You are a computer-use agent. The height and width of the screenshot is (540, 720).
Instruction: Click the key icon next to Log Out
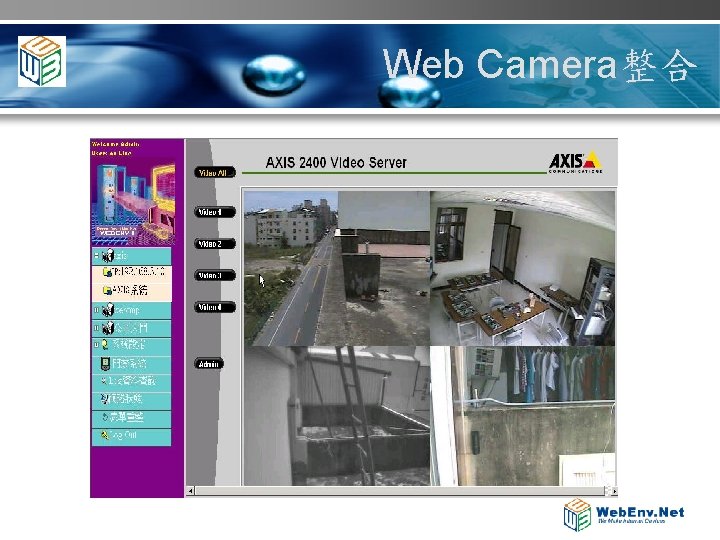[105, 435]
